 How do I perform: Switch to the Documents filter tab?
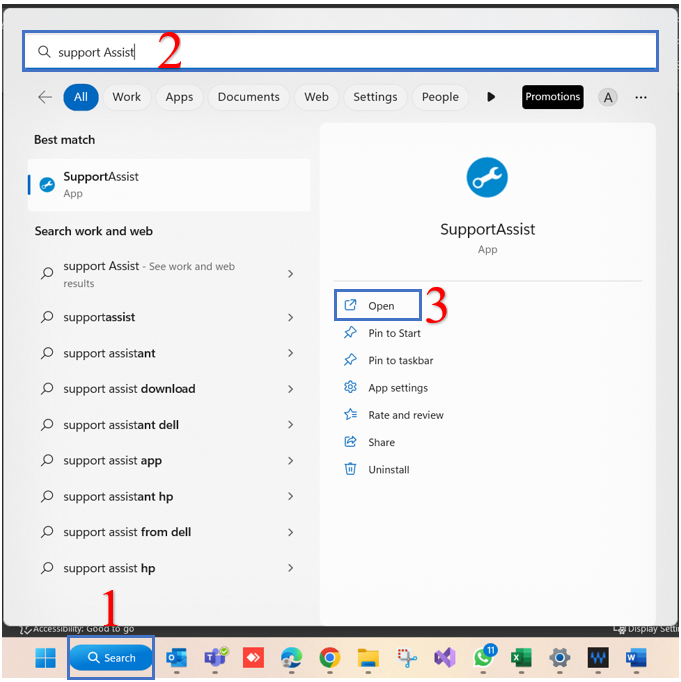248,97
